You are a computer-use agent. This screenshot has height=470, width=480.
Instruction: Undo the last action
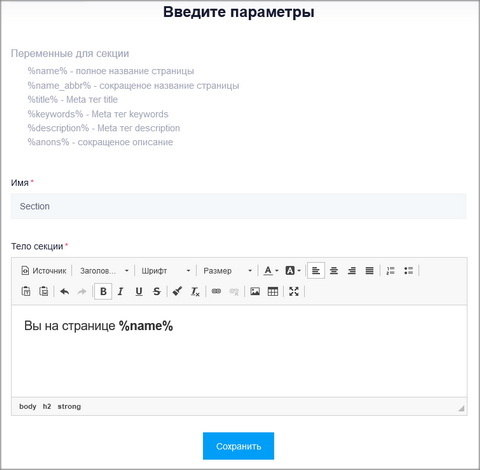(x=65, y=291)
